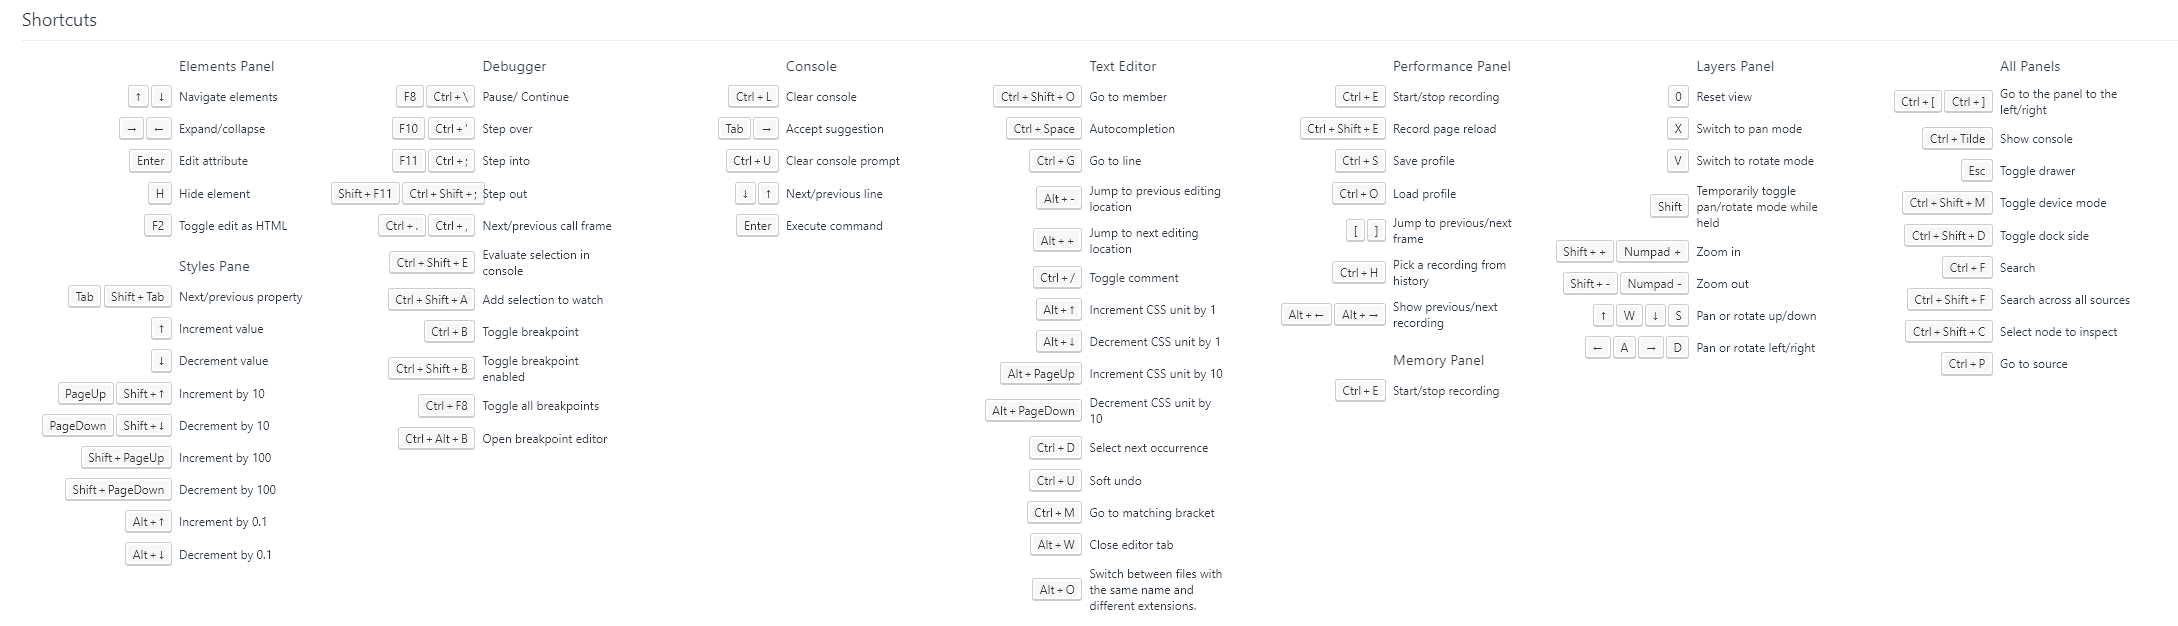Click the Esc key for Toggle drawer

point(1976,171)
